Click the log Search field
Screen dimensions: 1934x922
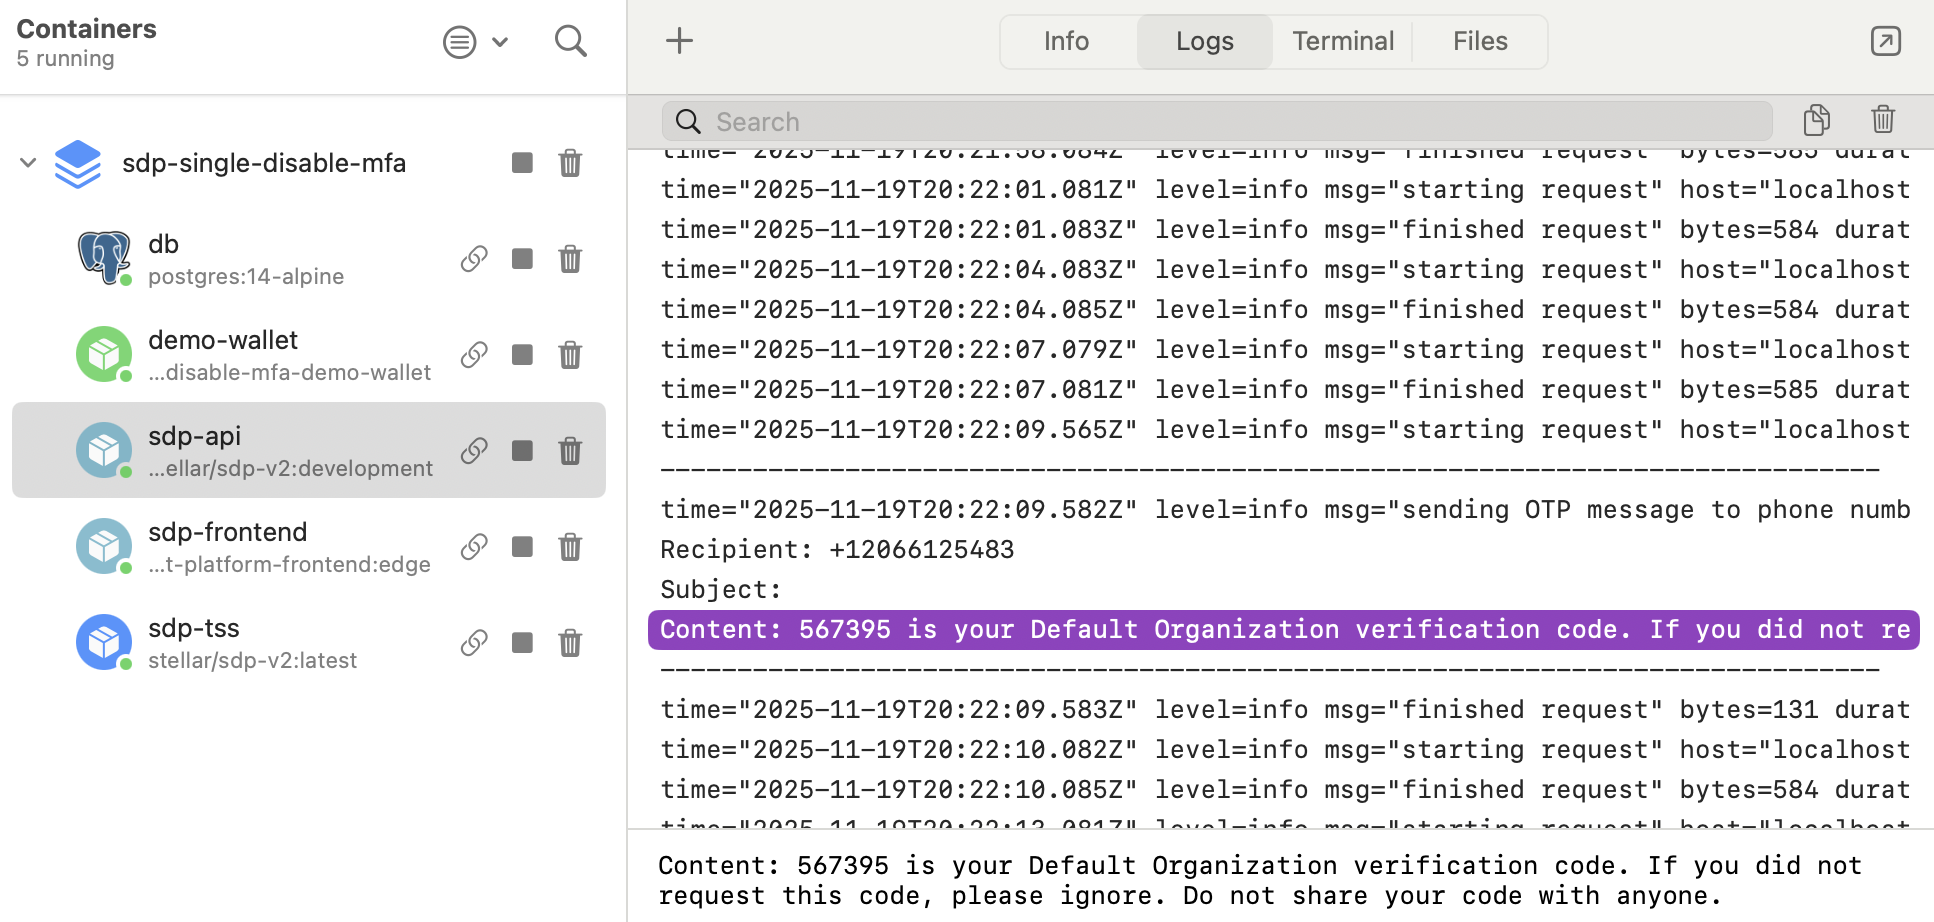[1216, 122]
